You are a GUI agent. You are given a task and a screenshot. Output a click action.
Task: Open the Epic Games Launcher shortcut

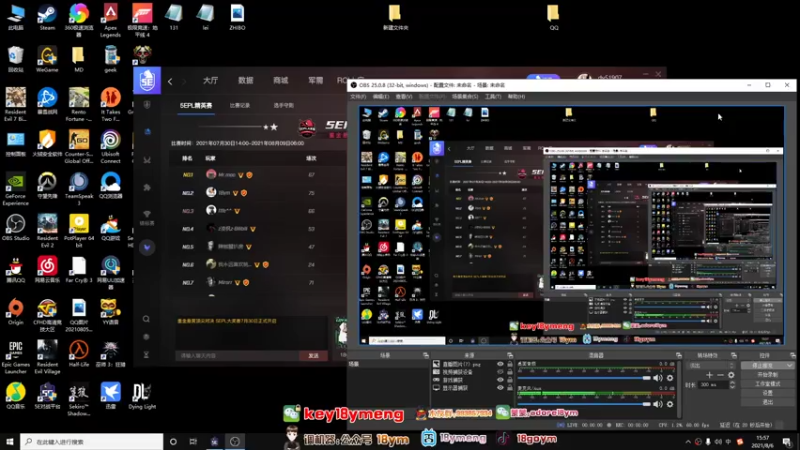point(15,358)
